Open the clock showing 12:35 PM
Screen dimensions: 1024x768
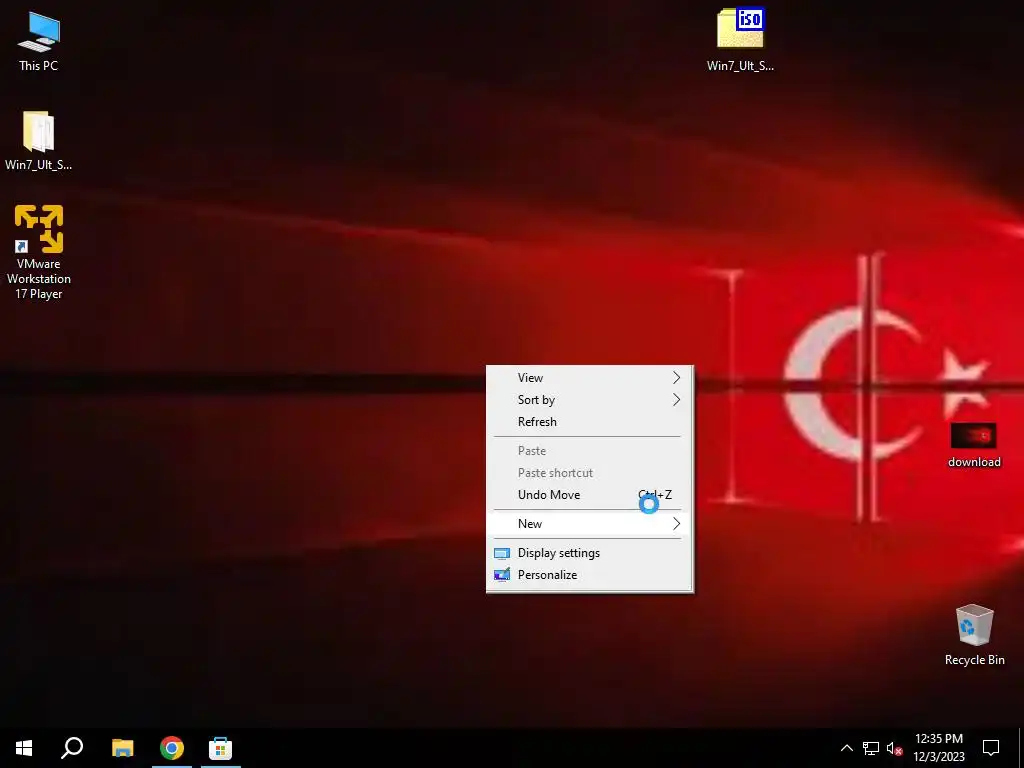pos(938,748)
